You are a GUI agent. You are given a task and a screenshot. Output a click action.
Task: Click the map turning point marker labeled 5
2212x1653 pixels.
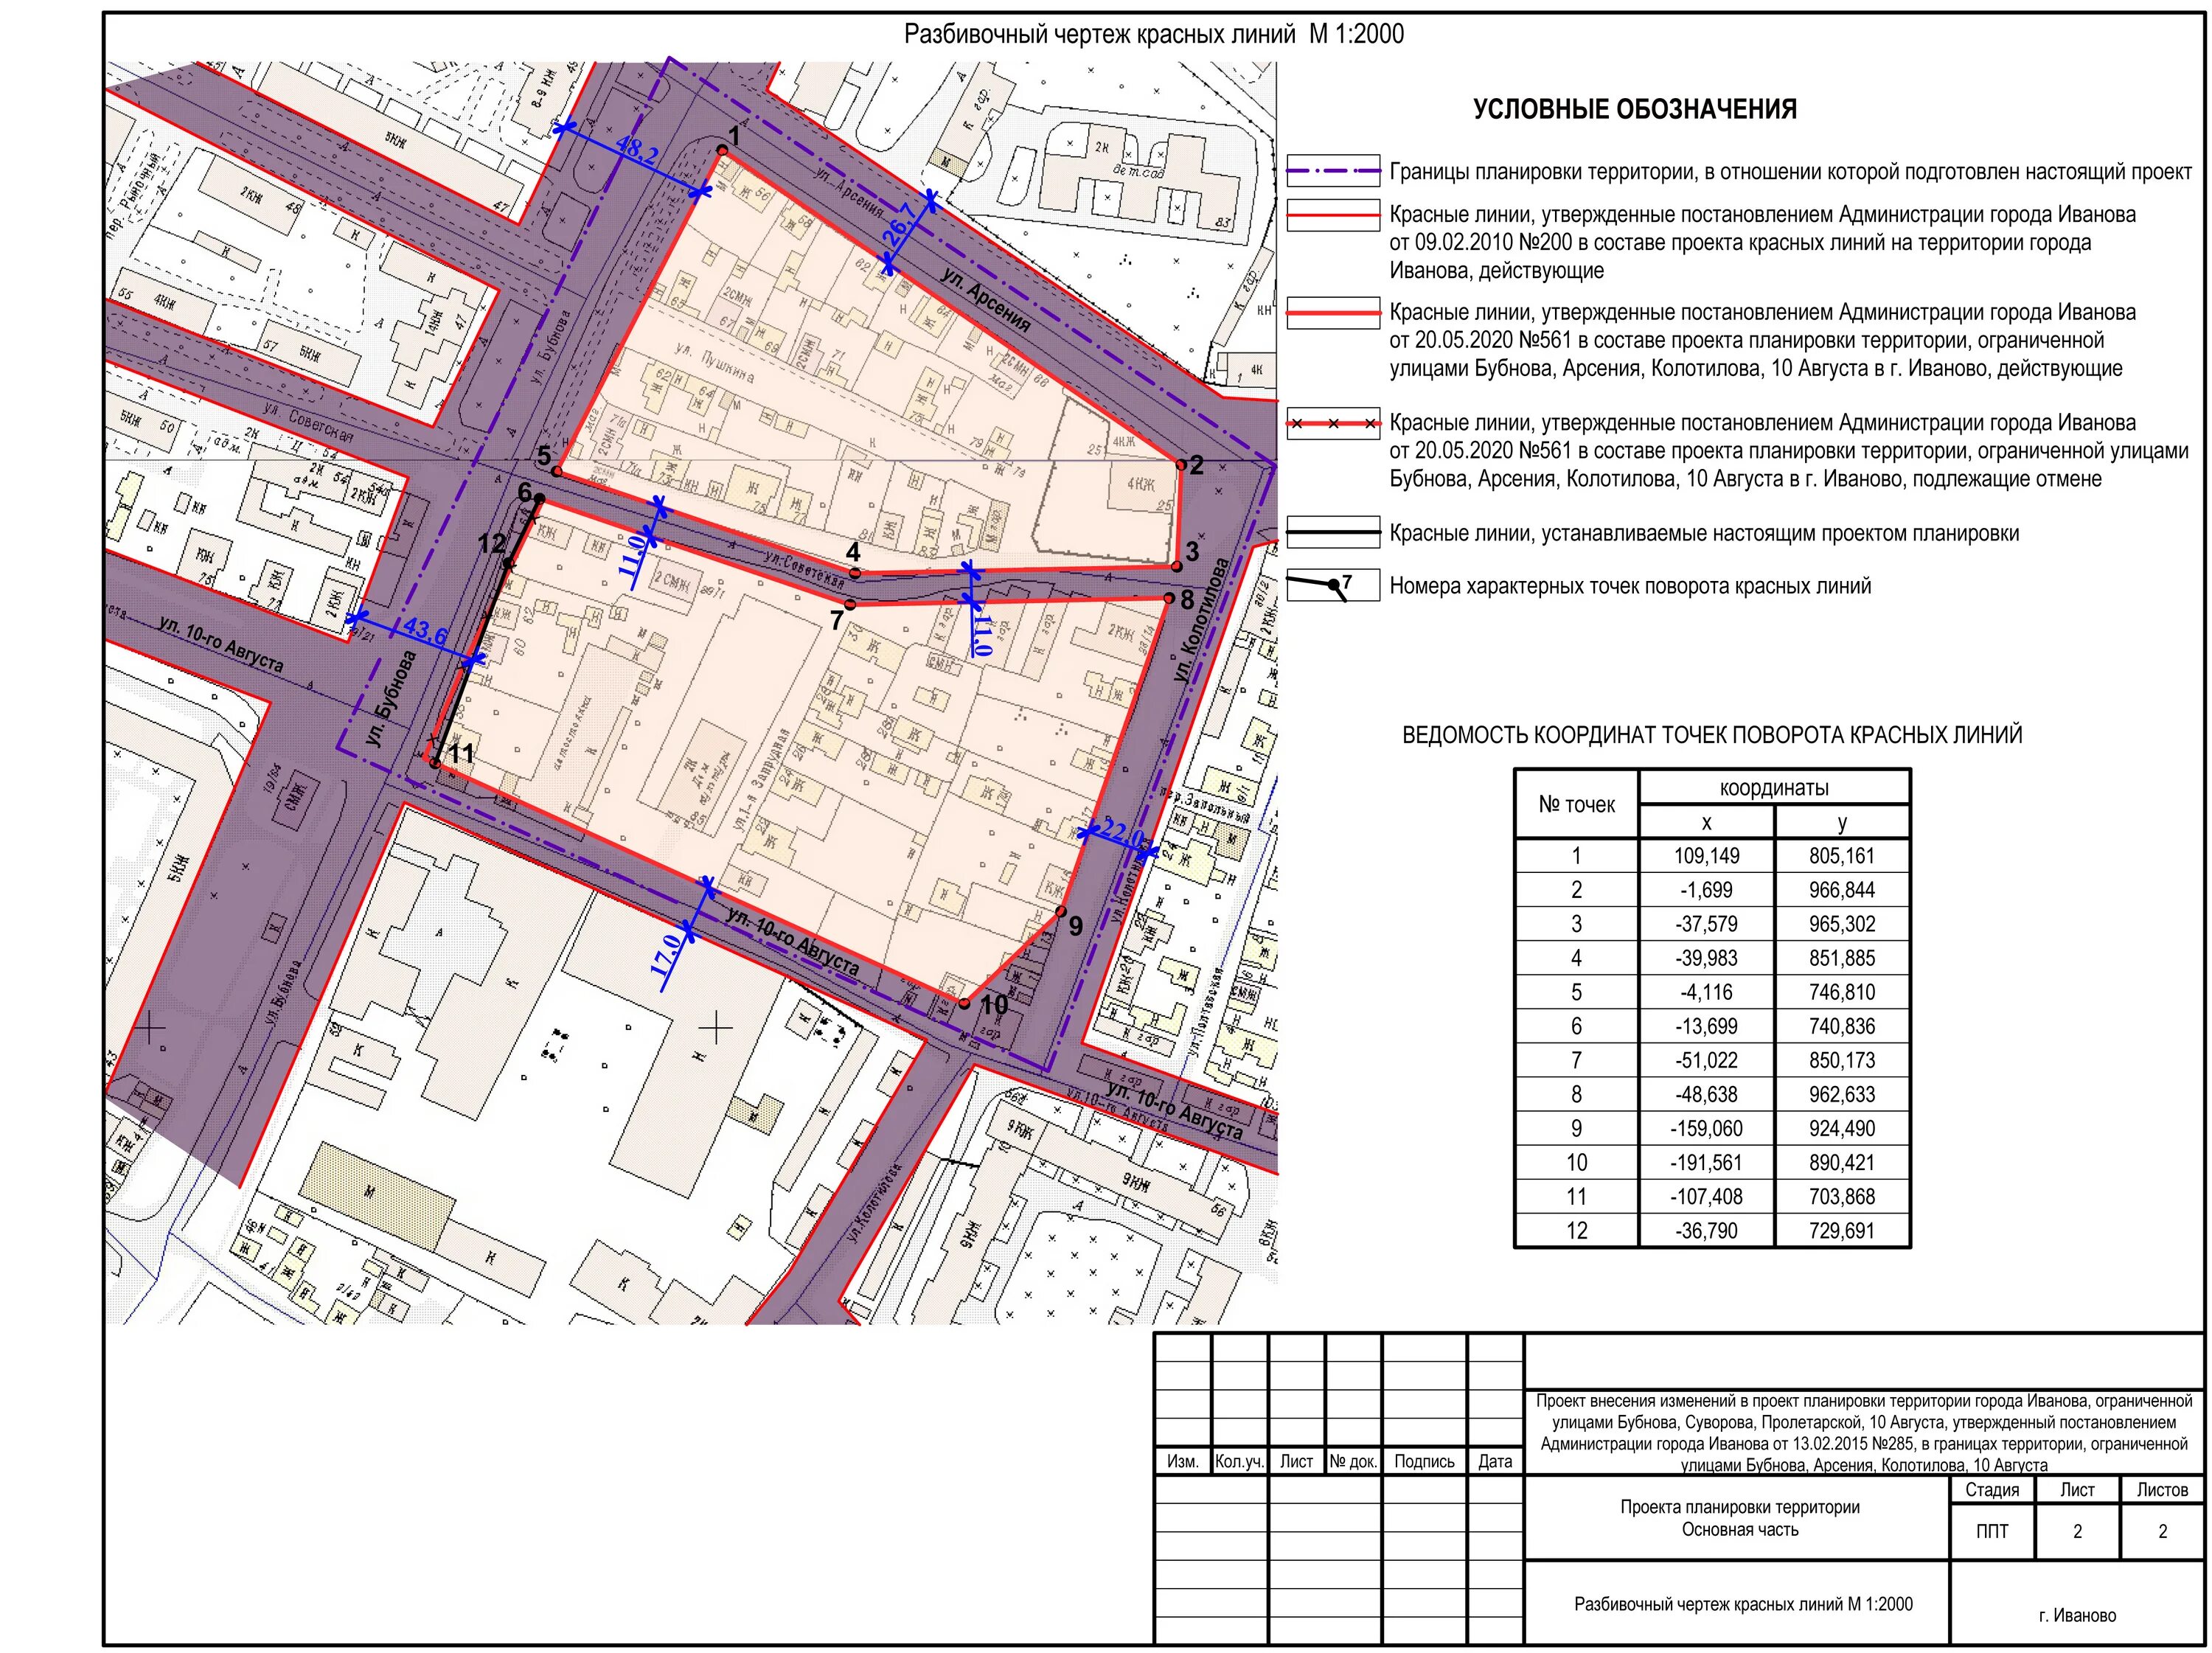click(557, 471)
